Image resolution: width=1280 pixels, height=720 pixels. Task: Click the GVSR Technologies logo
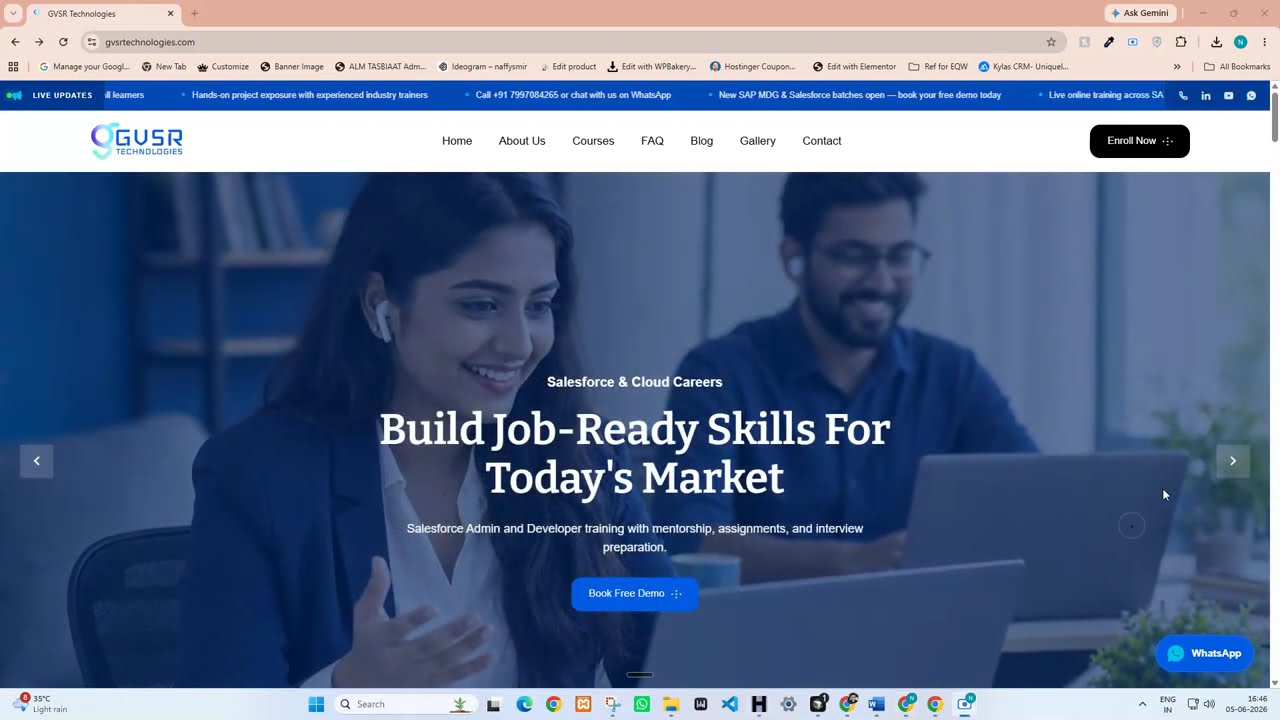(137, 141)
